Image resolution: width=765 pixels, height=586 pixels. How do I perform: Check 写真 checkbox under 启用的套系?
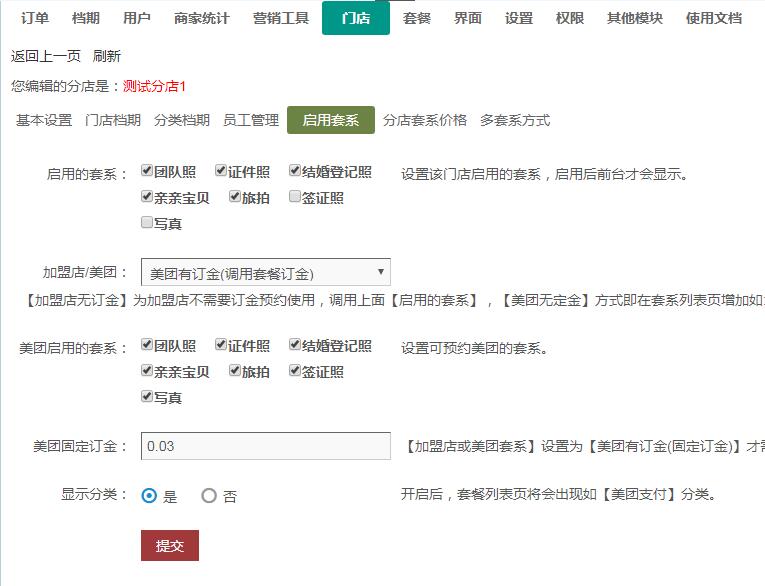[x=148, y=223]
